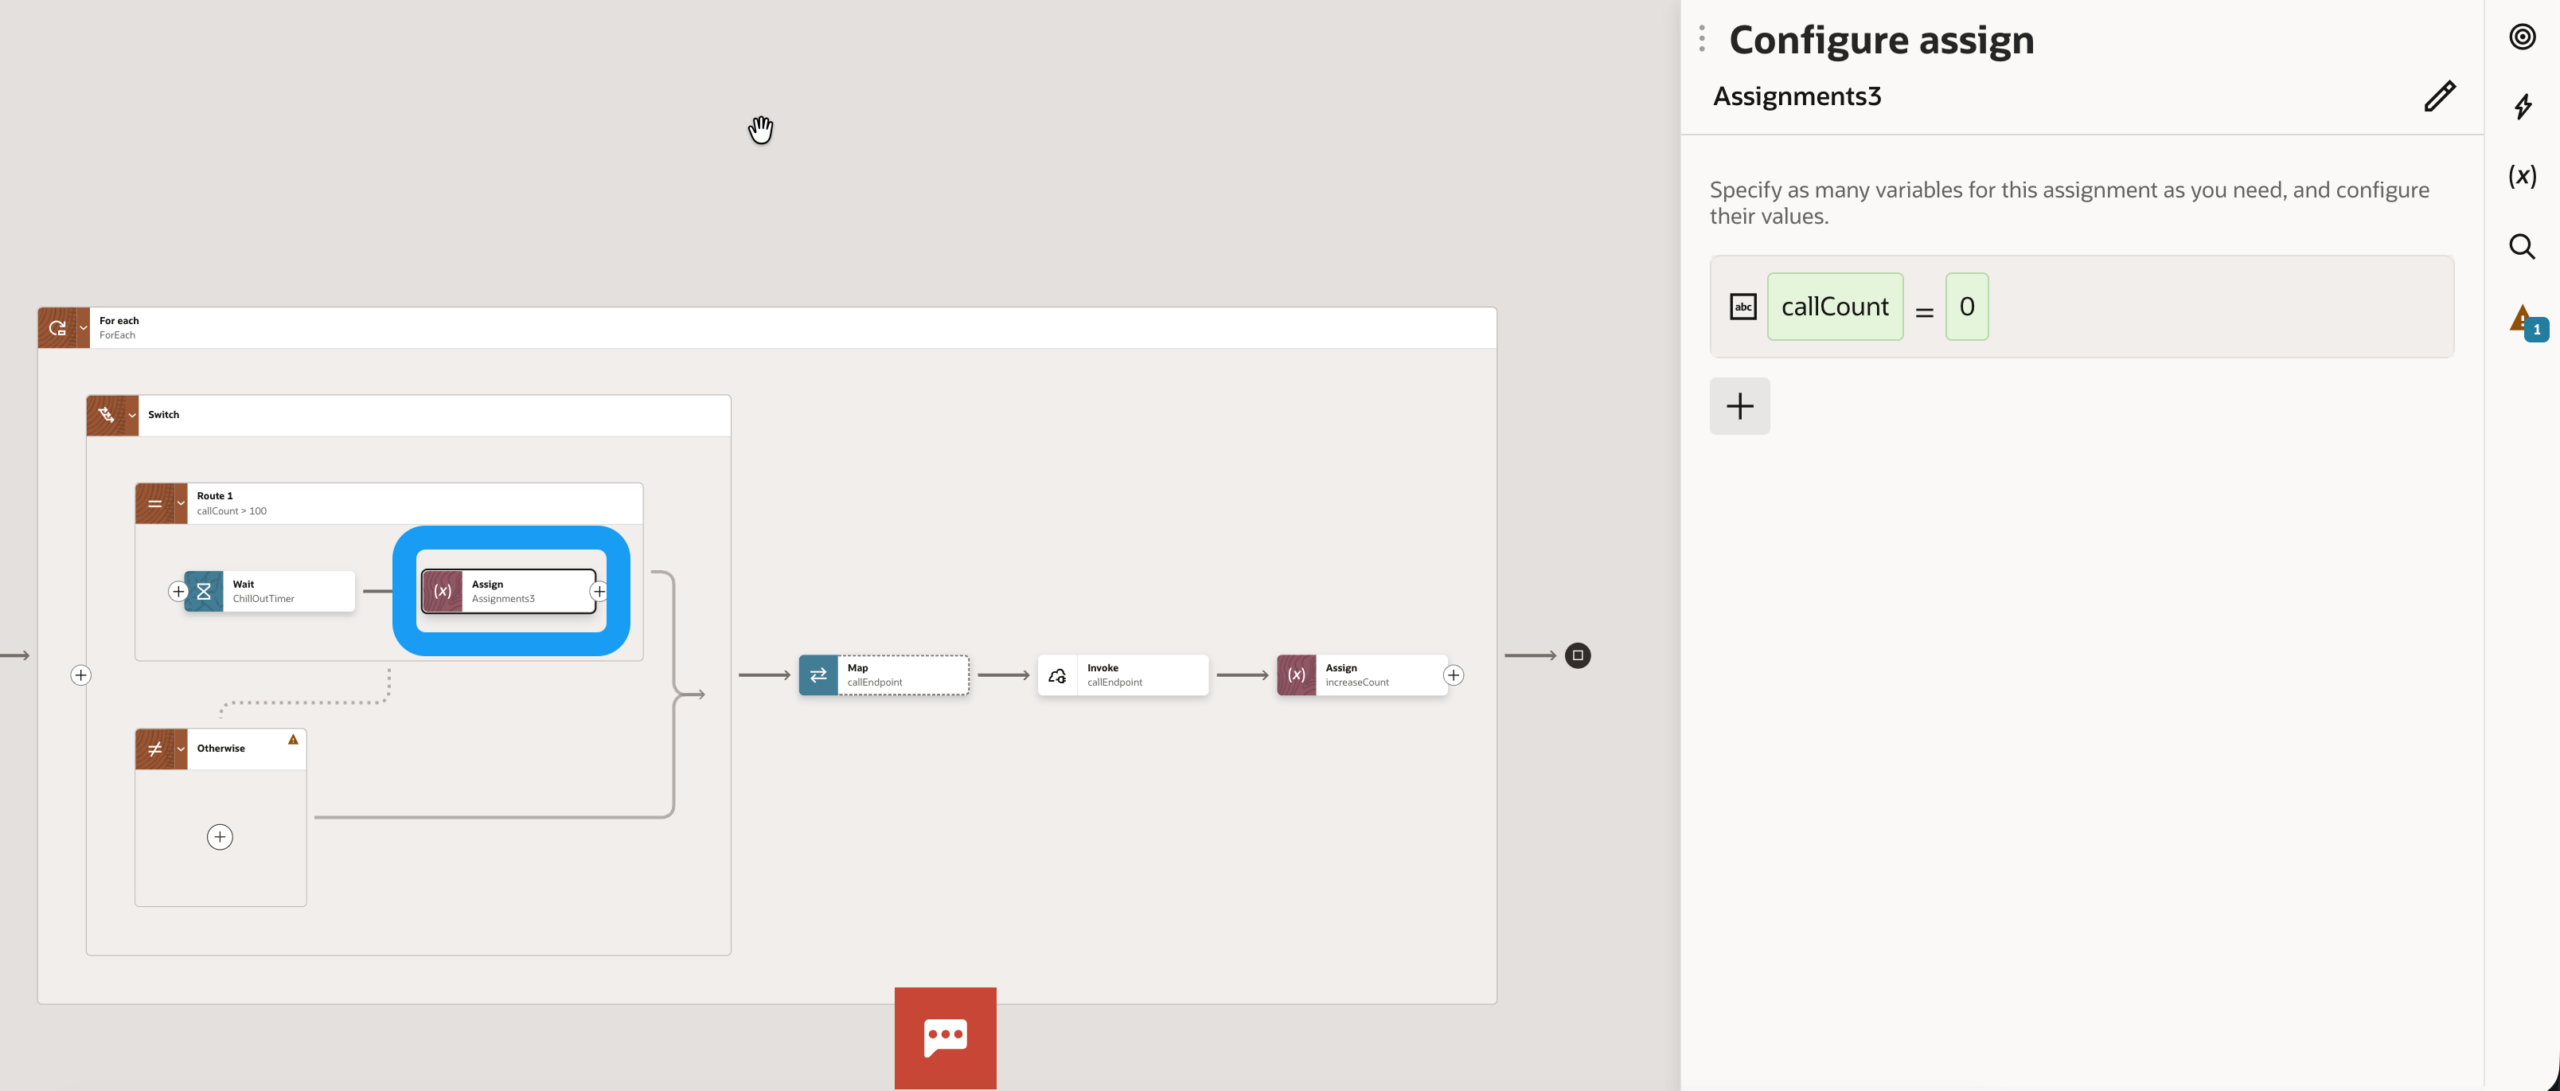This screenshot has width=2560, height=1091.
Task: Select the Invoke callEndpoint node
Action: tap(1123, 675)
